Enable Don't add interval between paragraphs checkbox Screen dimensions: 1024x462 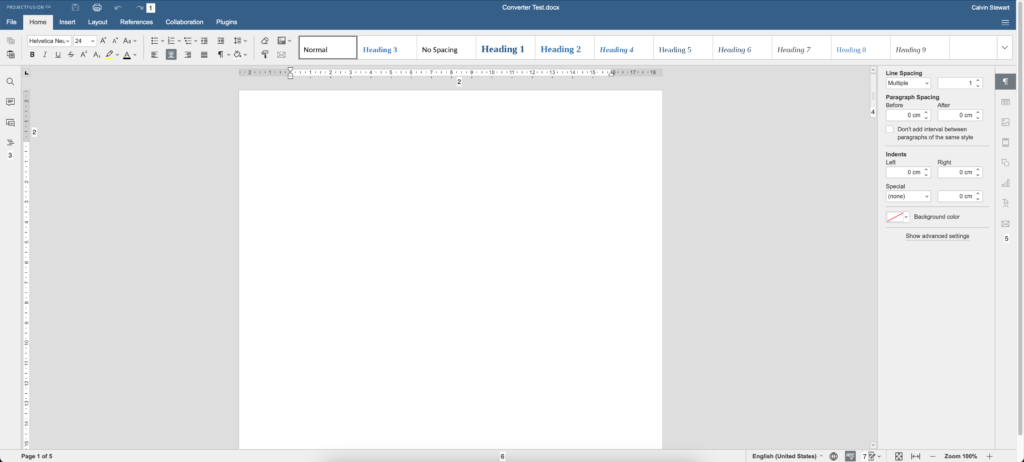tap(890, 129)
